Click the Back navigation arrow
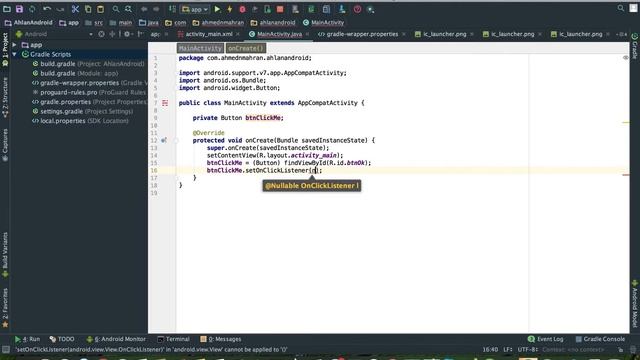The image size is (640, 360). (144, 9)
